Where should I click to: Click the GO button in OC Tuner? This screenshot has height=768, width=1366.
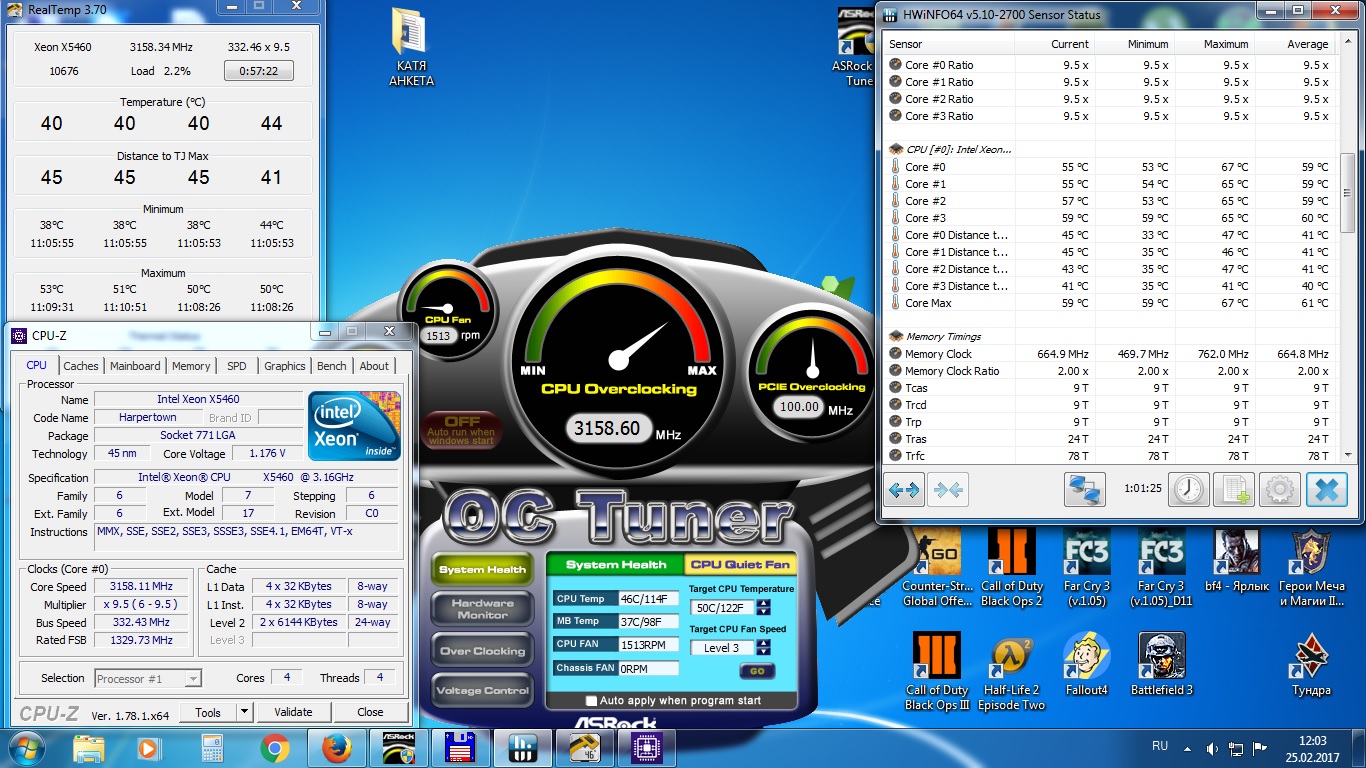[756, 671]
